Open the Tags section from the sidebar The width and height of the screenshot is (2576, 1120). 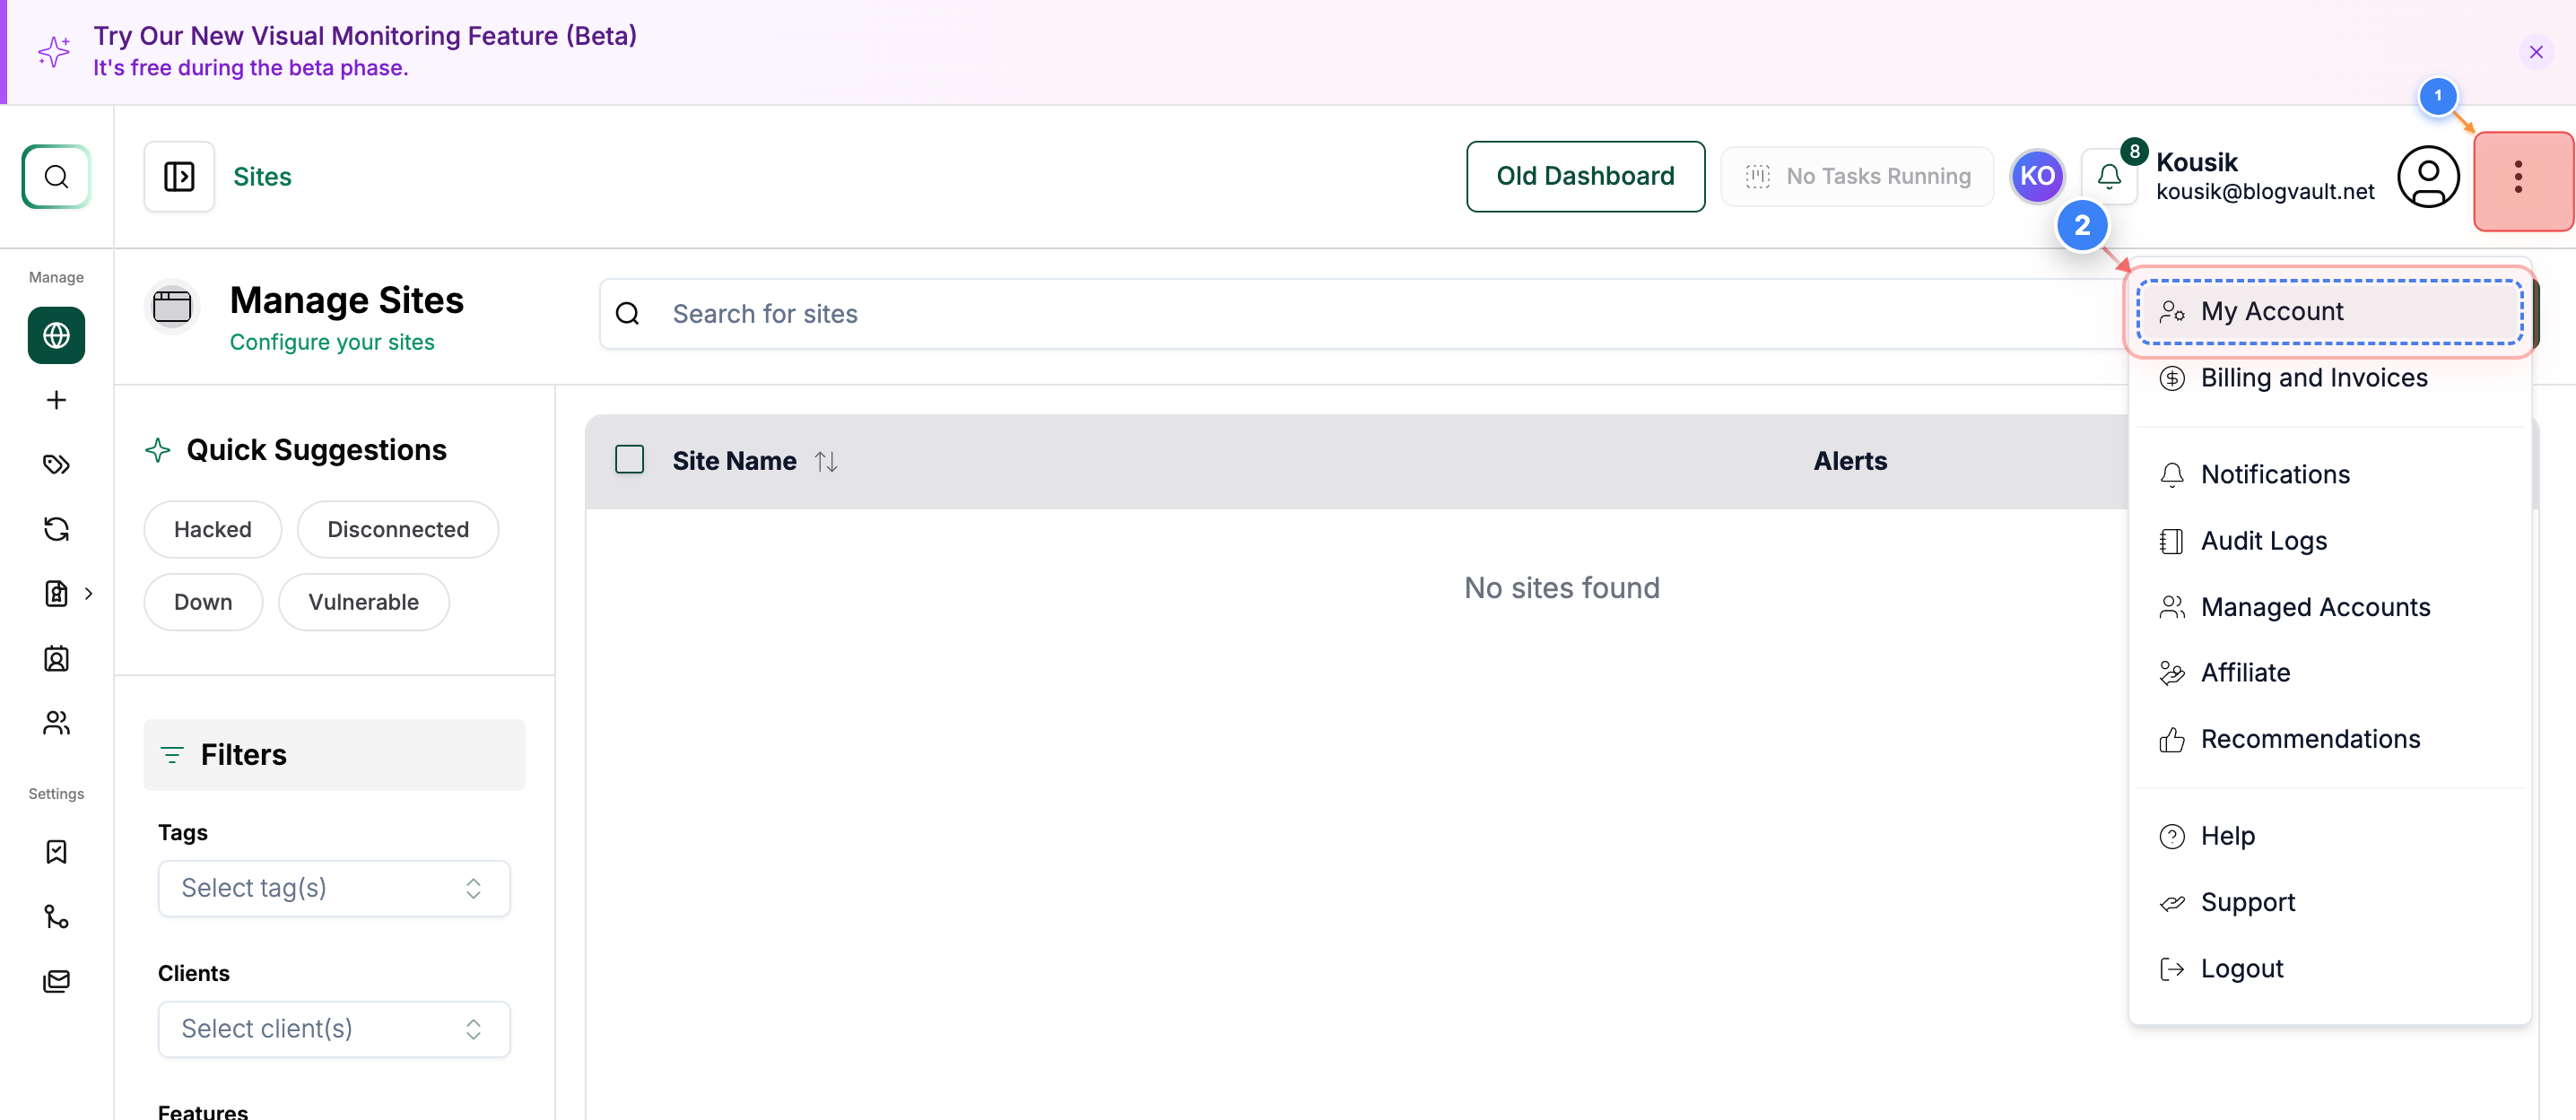point(56,464)
